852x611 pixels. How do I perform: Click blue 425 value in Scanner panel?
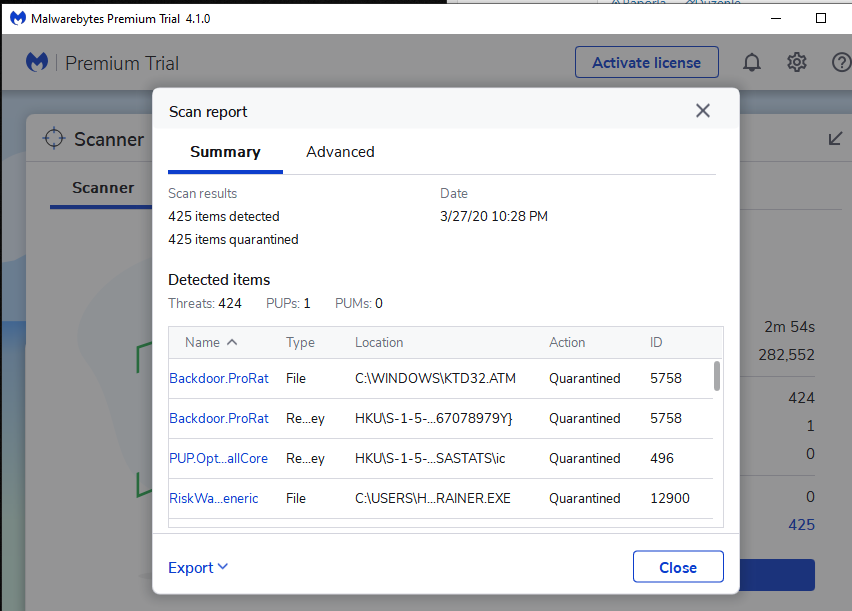click(x=801, y=525)
